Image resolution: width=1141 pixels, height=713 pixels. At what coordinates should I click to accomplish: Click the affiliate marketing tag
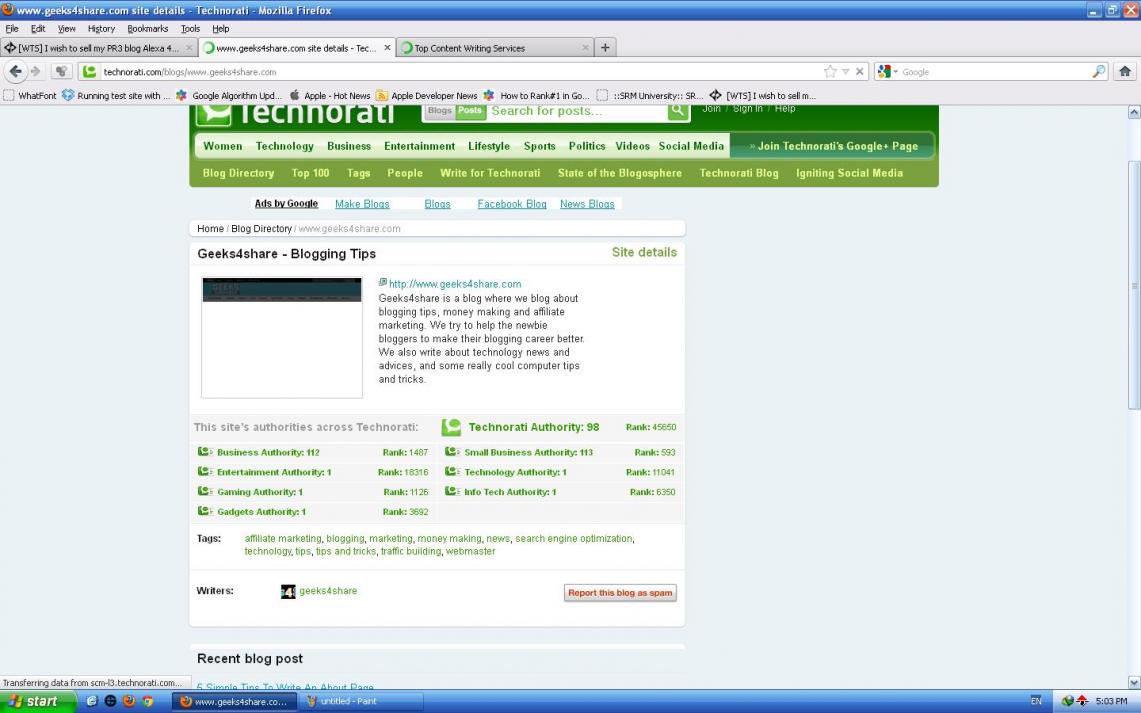(x=283, y=538)
